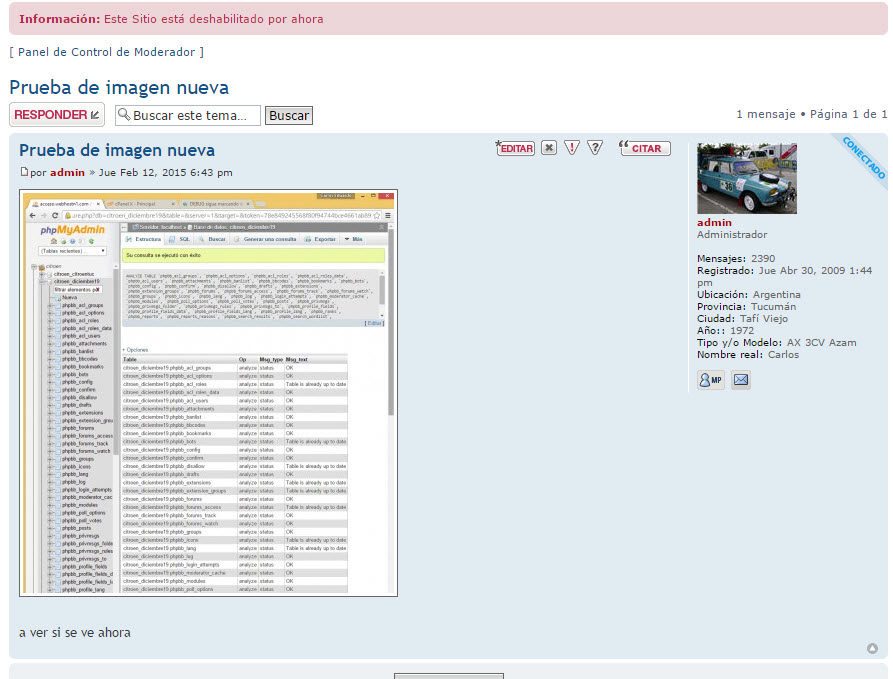893x679 pixels.
Task: Open admin profile from username under avatar
Action: point(714,222)
